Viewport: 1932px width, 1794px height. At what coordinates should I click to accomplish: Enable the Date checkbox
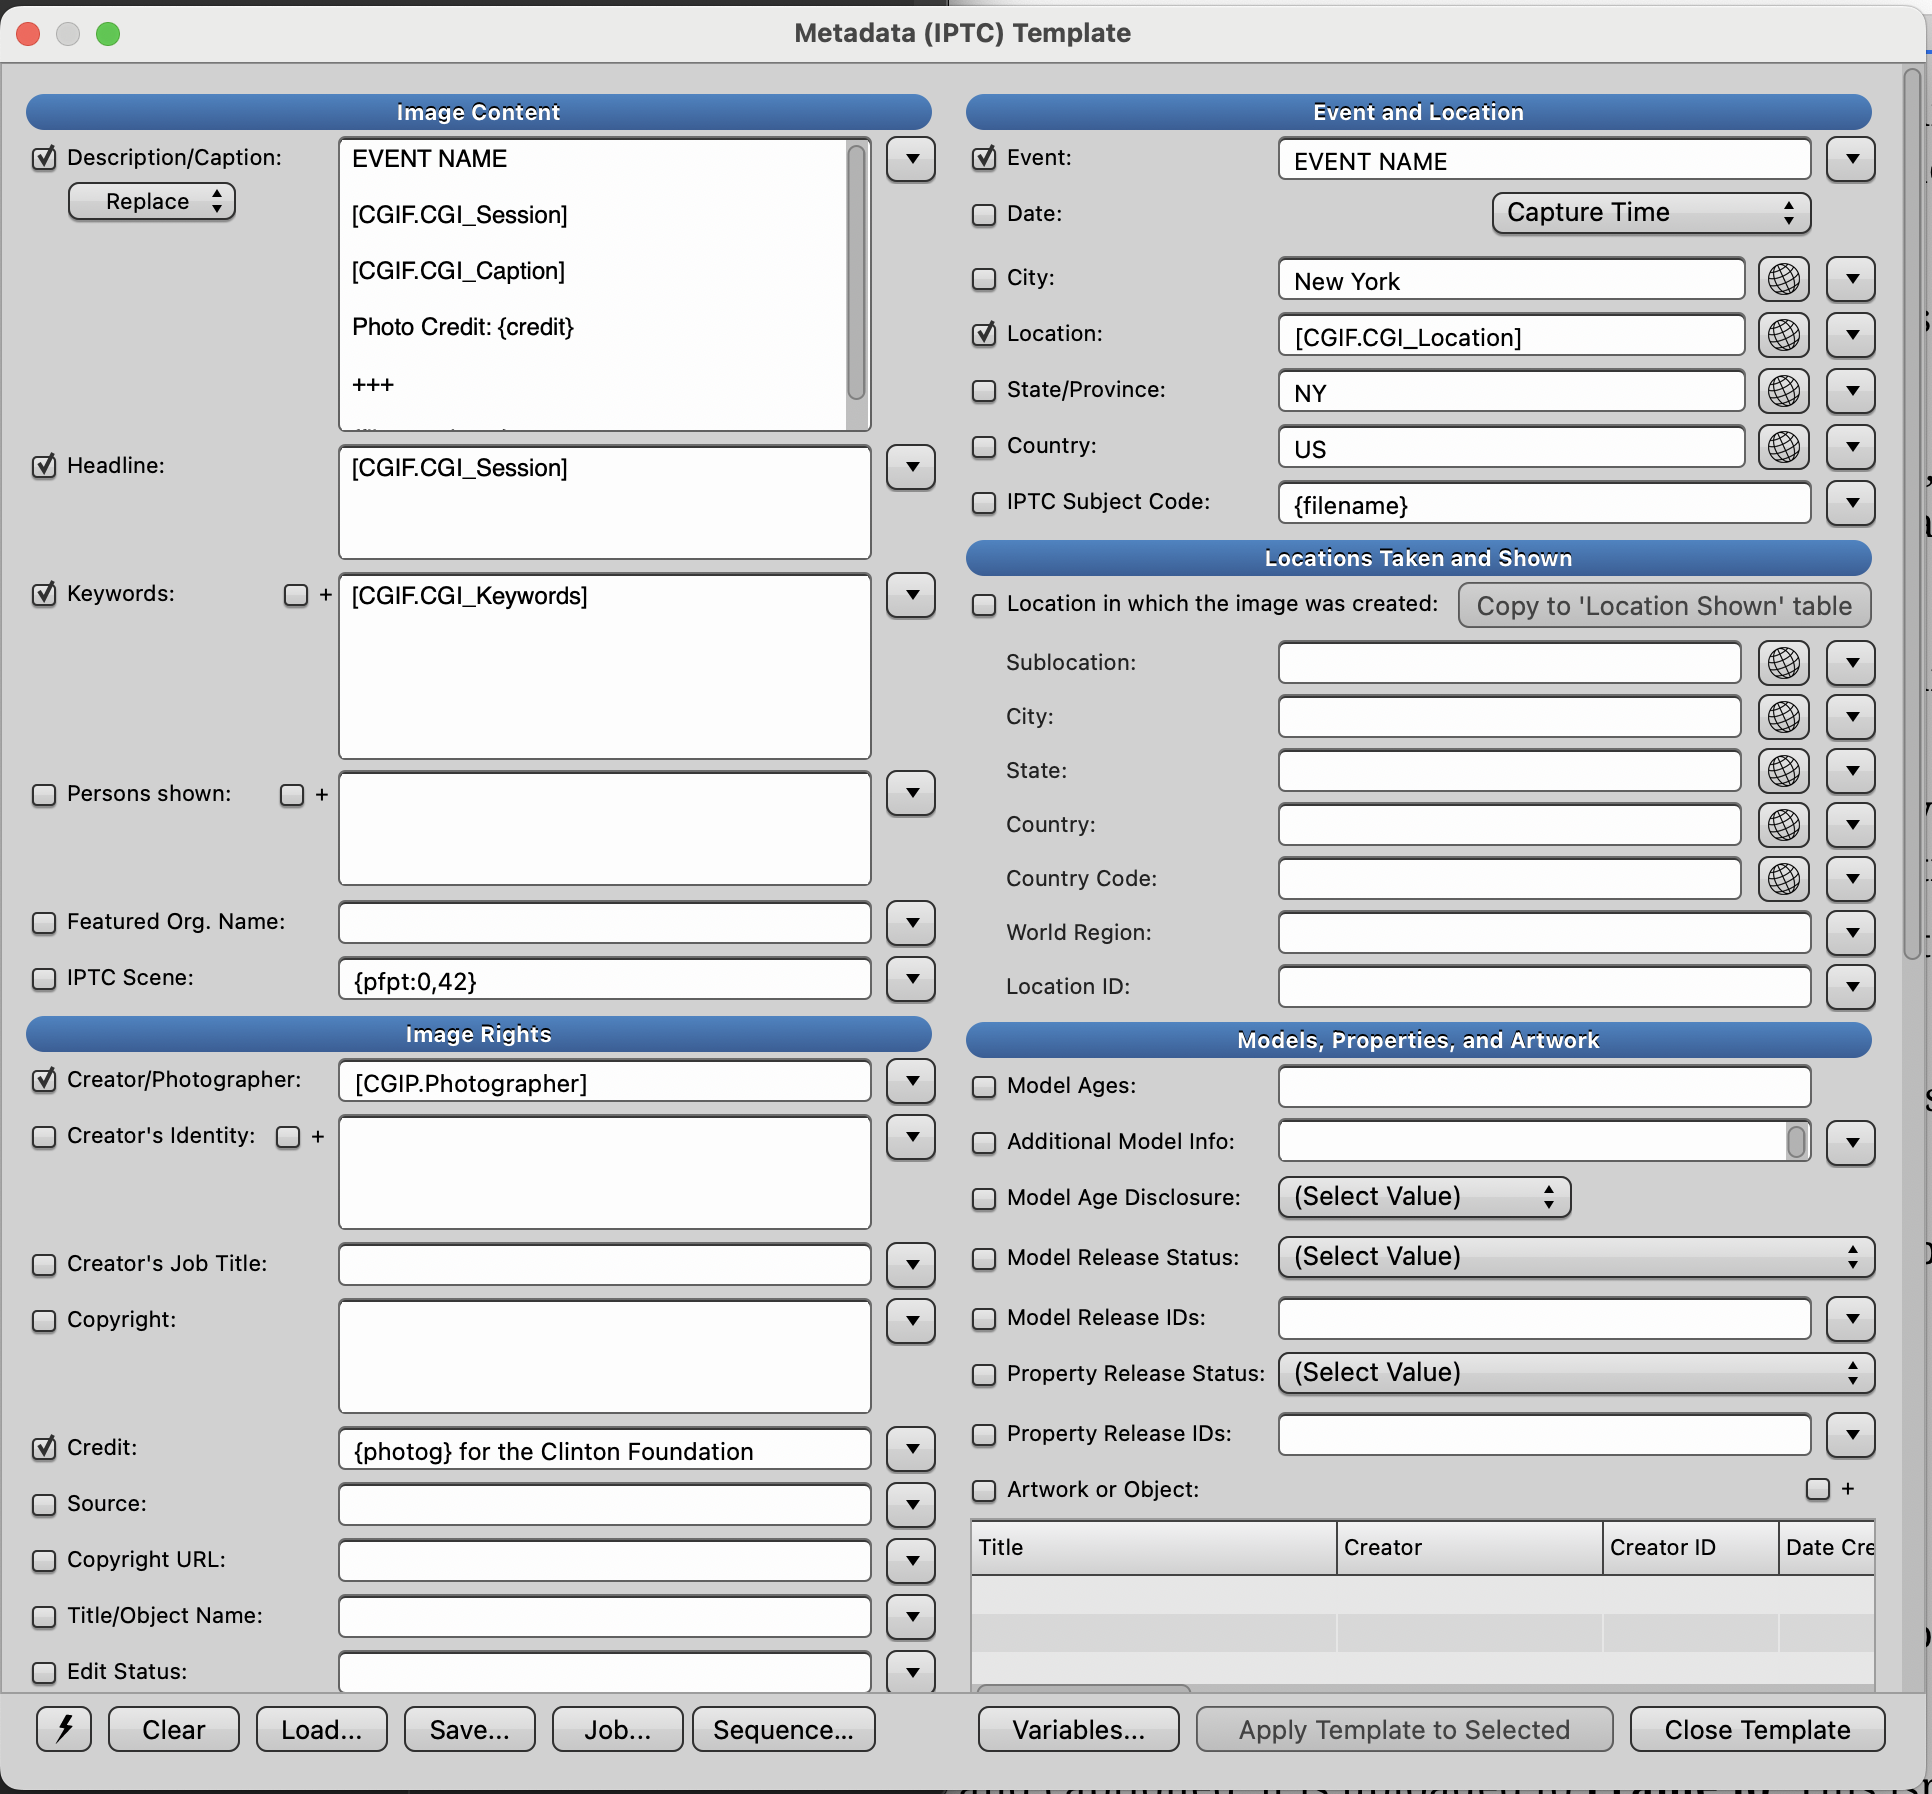click(x=984, y=215)
